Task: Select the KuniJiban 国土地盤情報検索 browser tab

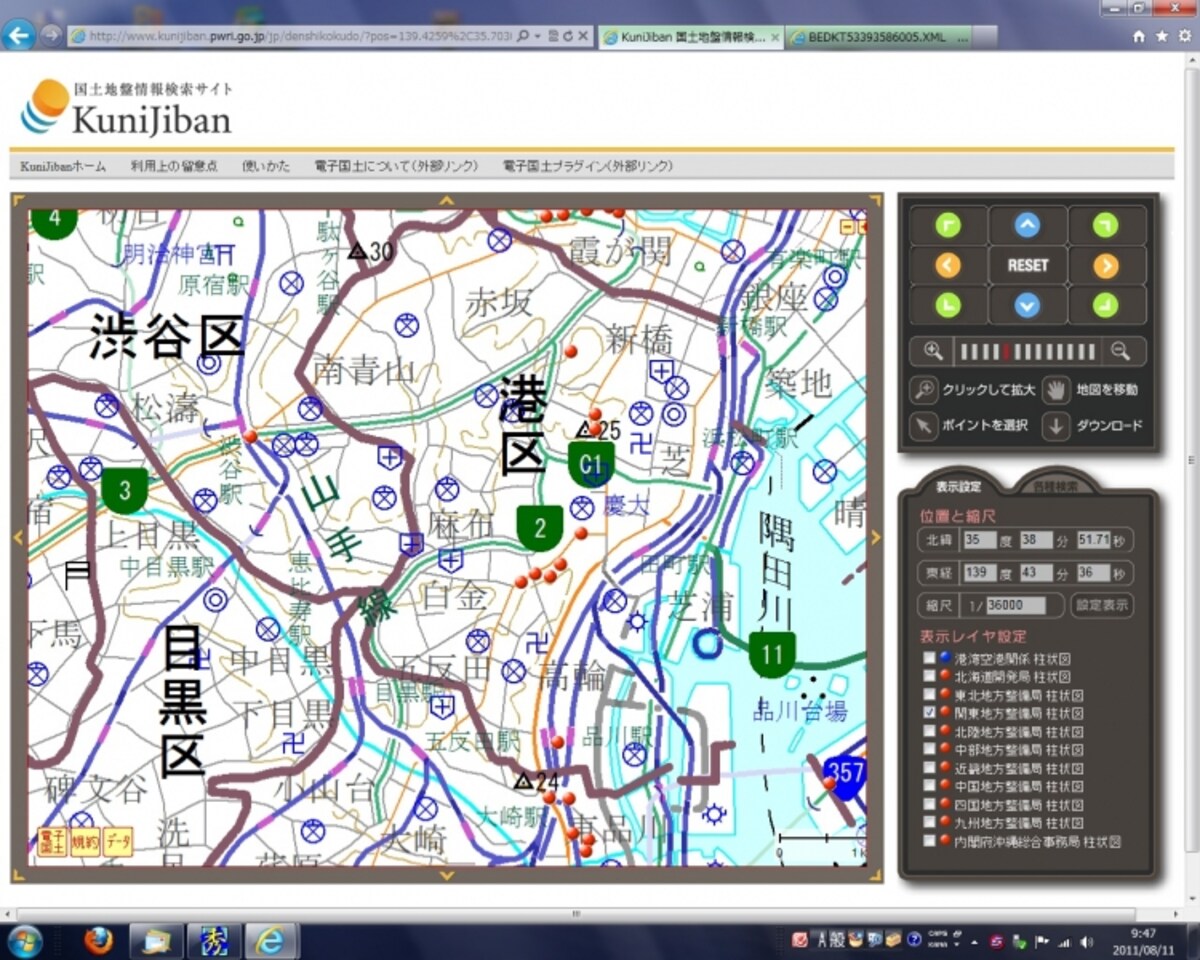Action: (x=690, y=37)
